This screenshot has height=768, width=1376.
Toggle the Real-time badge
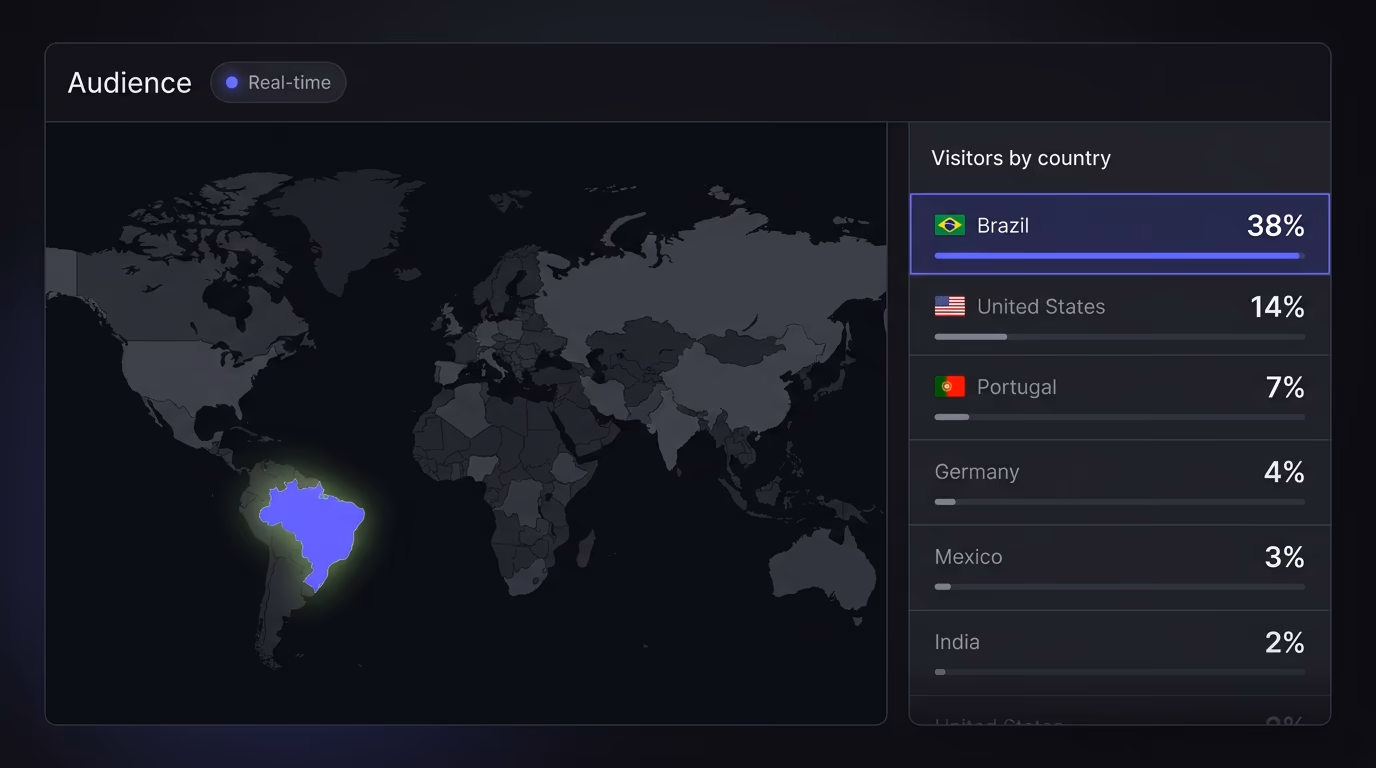pyautogui.click(x=278, y=83)
